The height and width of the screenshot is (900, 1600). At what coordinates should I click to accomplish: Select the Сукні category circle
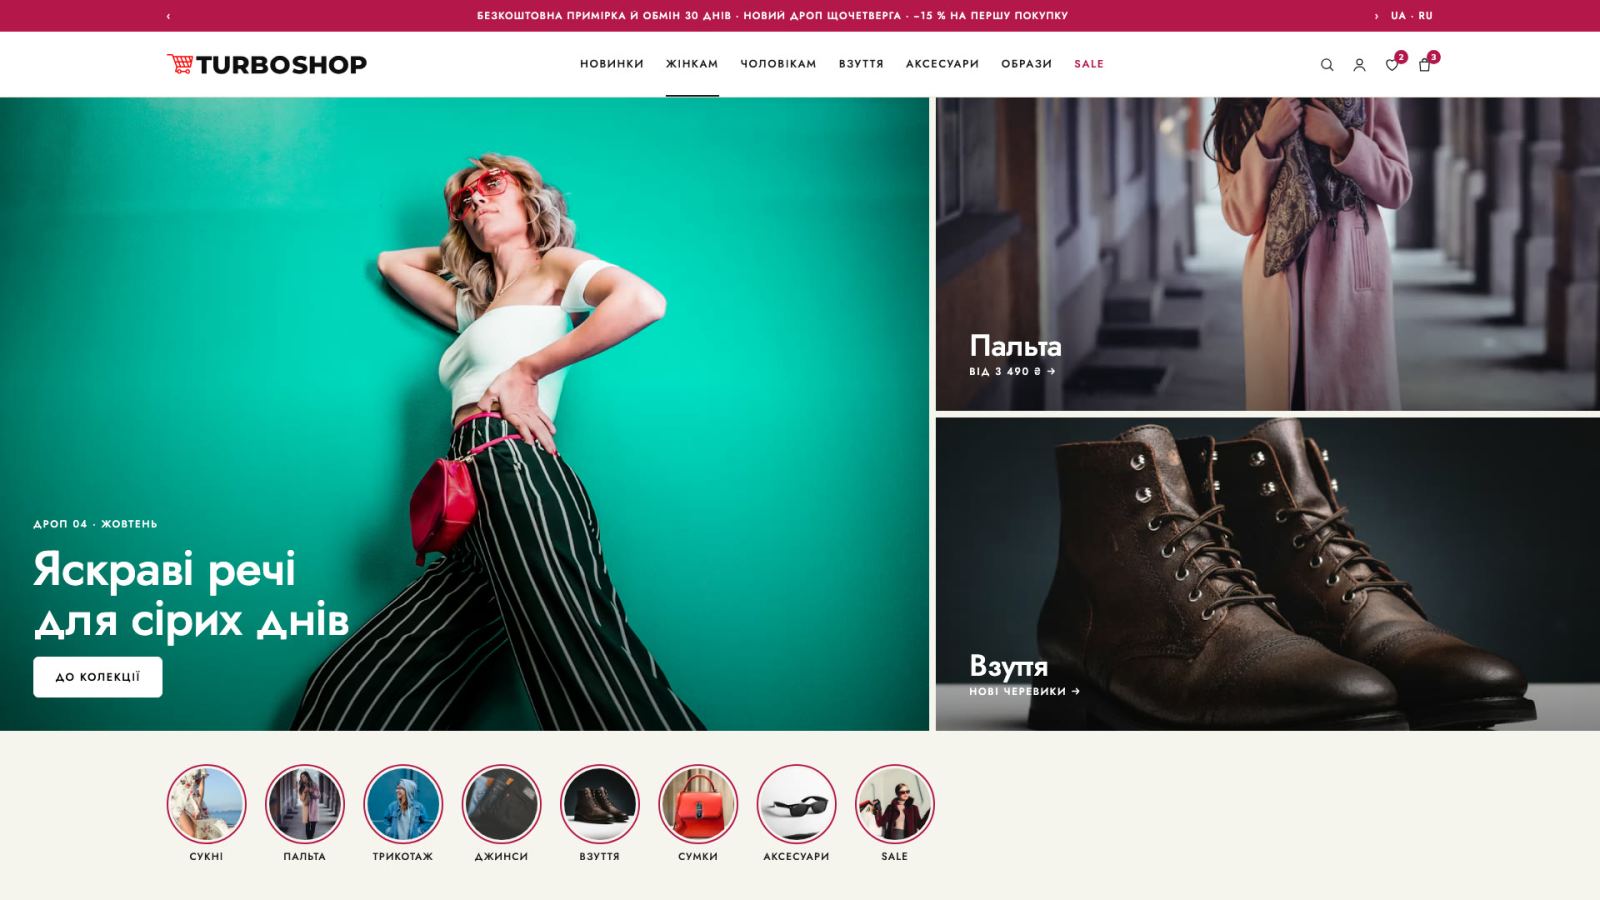coord(206,804)
